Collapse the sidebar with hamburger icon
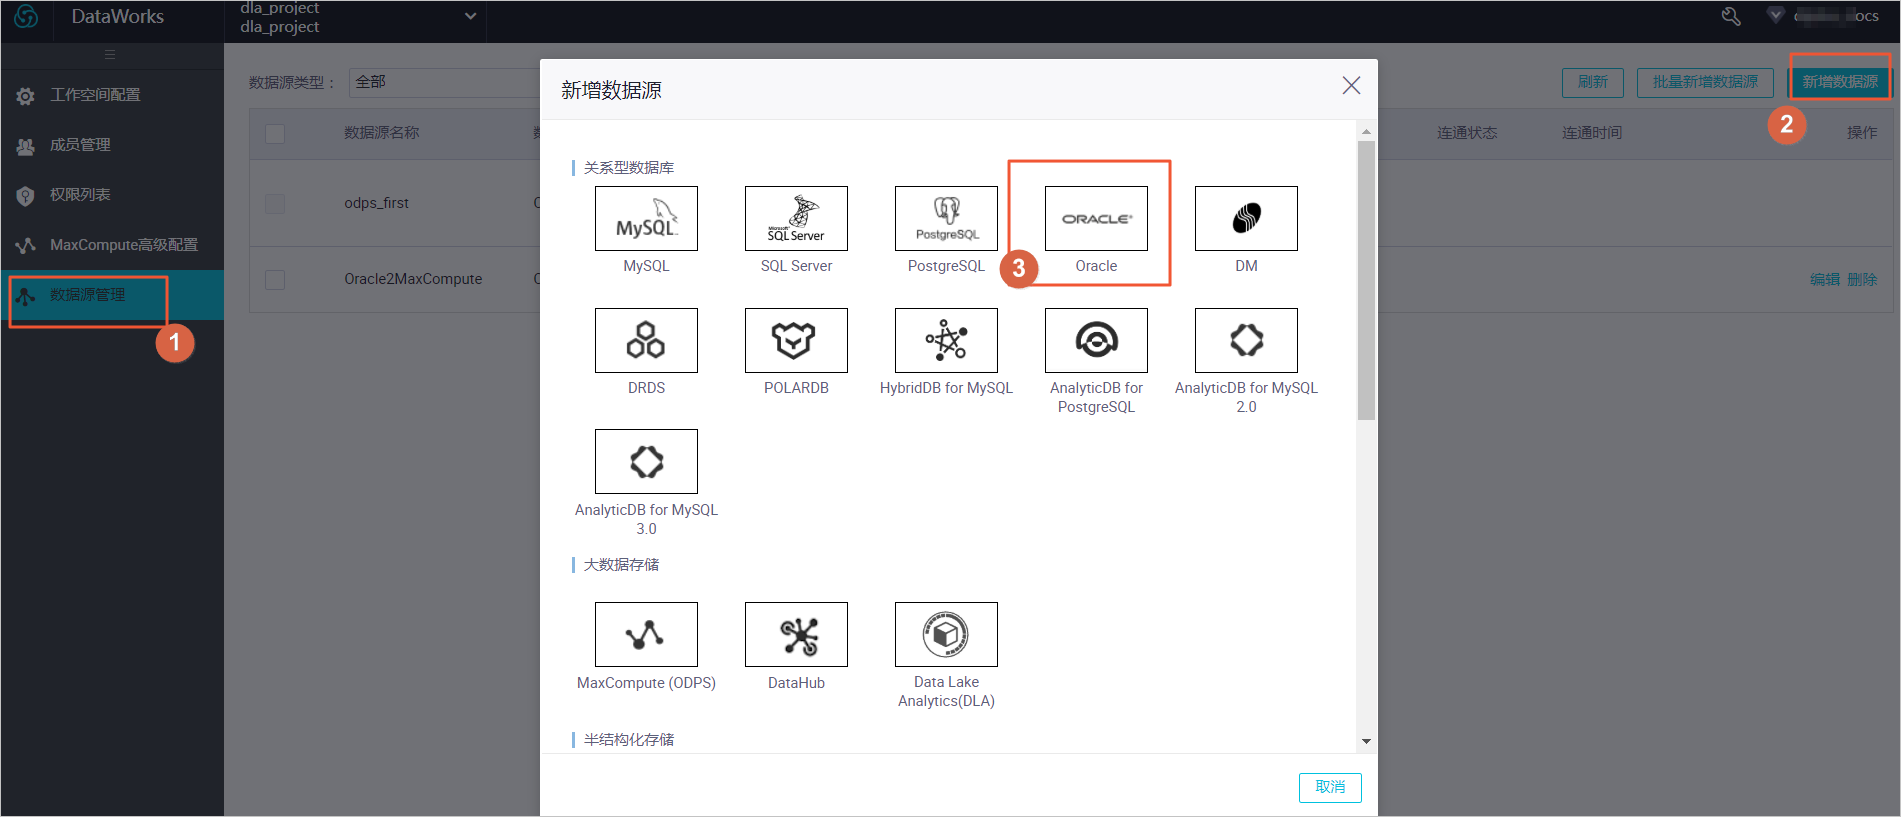This screenshot has width=1901, height=817. [x=110, y=55]
